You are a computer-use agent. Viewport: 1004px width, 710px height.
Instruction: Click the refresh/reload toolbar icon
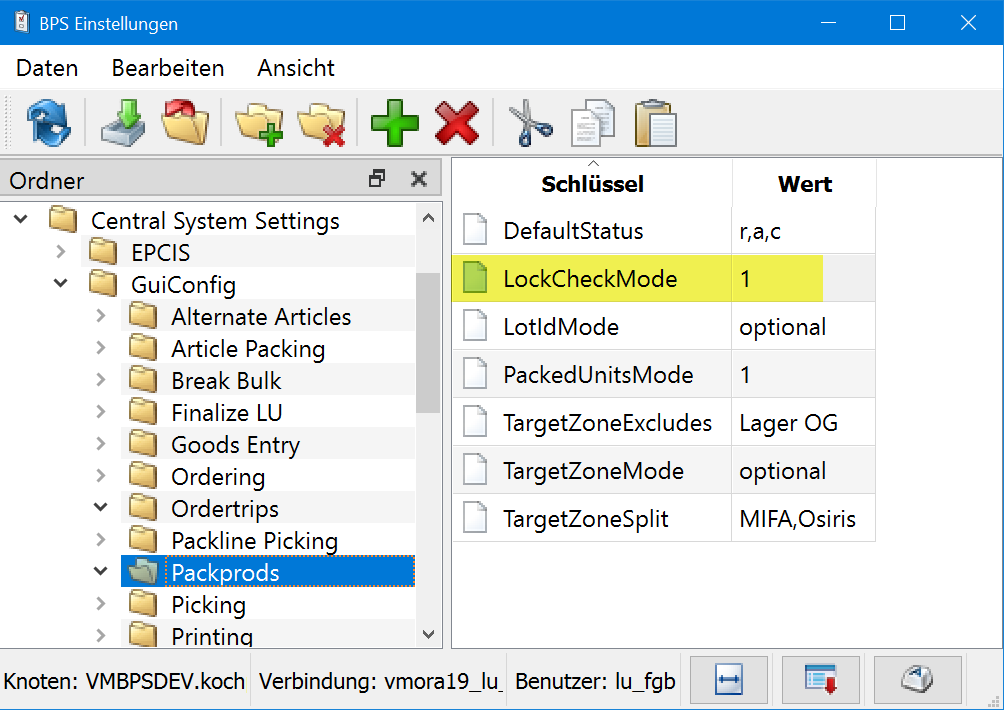pyautogui.click(x=47, y=124)
